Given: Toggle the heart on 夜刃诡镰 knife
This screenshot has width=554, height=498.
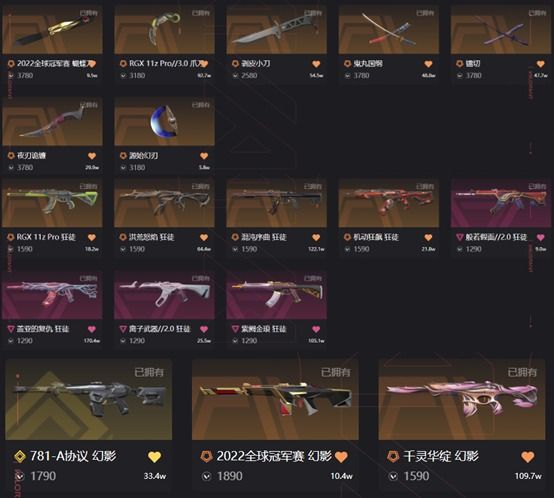Looking at the screenshot, I should [x=92, y=156].
